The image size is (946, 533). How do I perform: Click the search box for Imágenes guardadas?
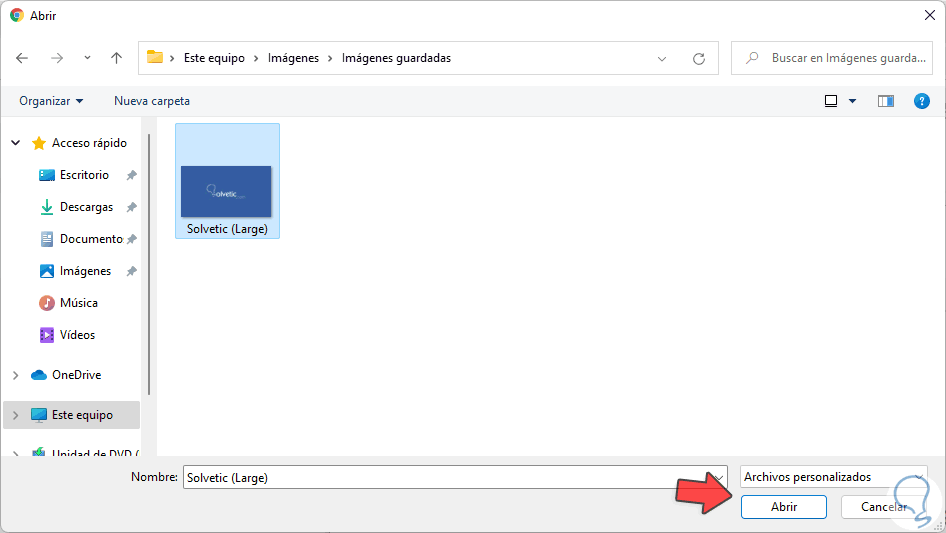pyautogui.click(x=832, y=58)
